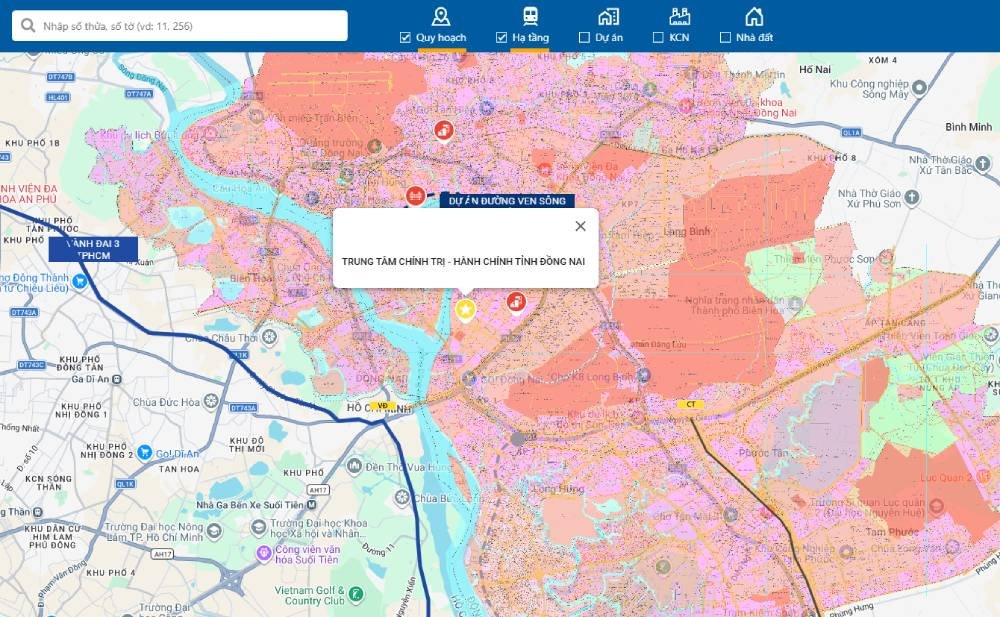Click the KCN factory icon
Viewport: 1000px width, 617px height.
[681, 15]
